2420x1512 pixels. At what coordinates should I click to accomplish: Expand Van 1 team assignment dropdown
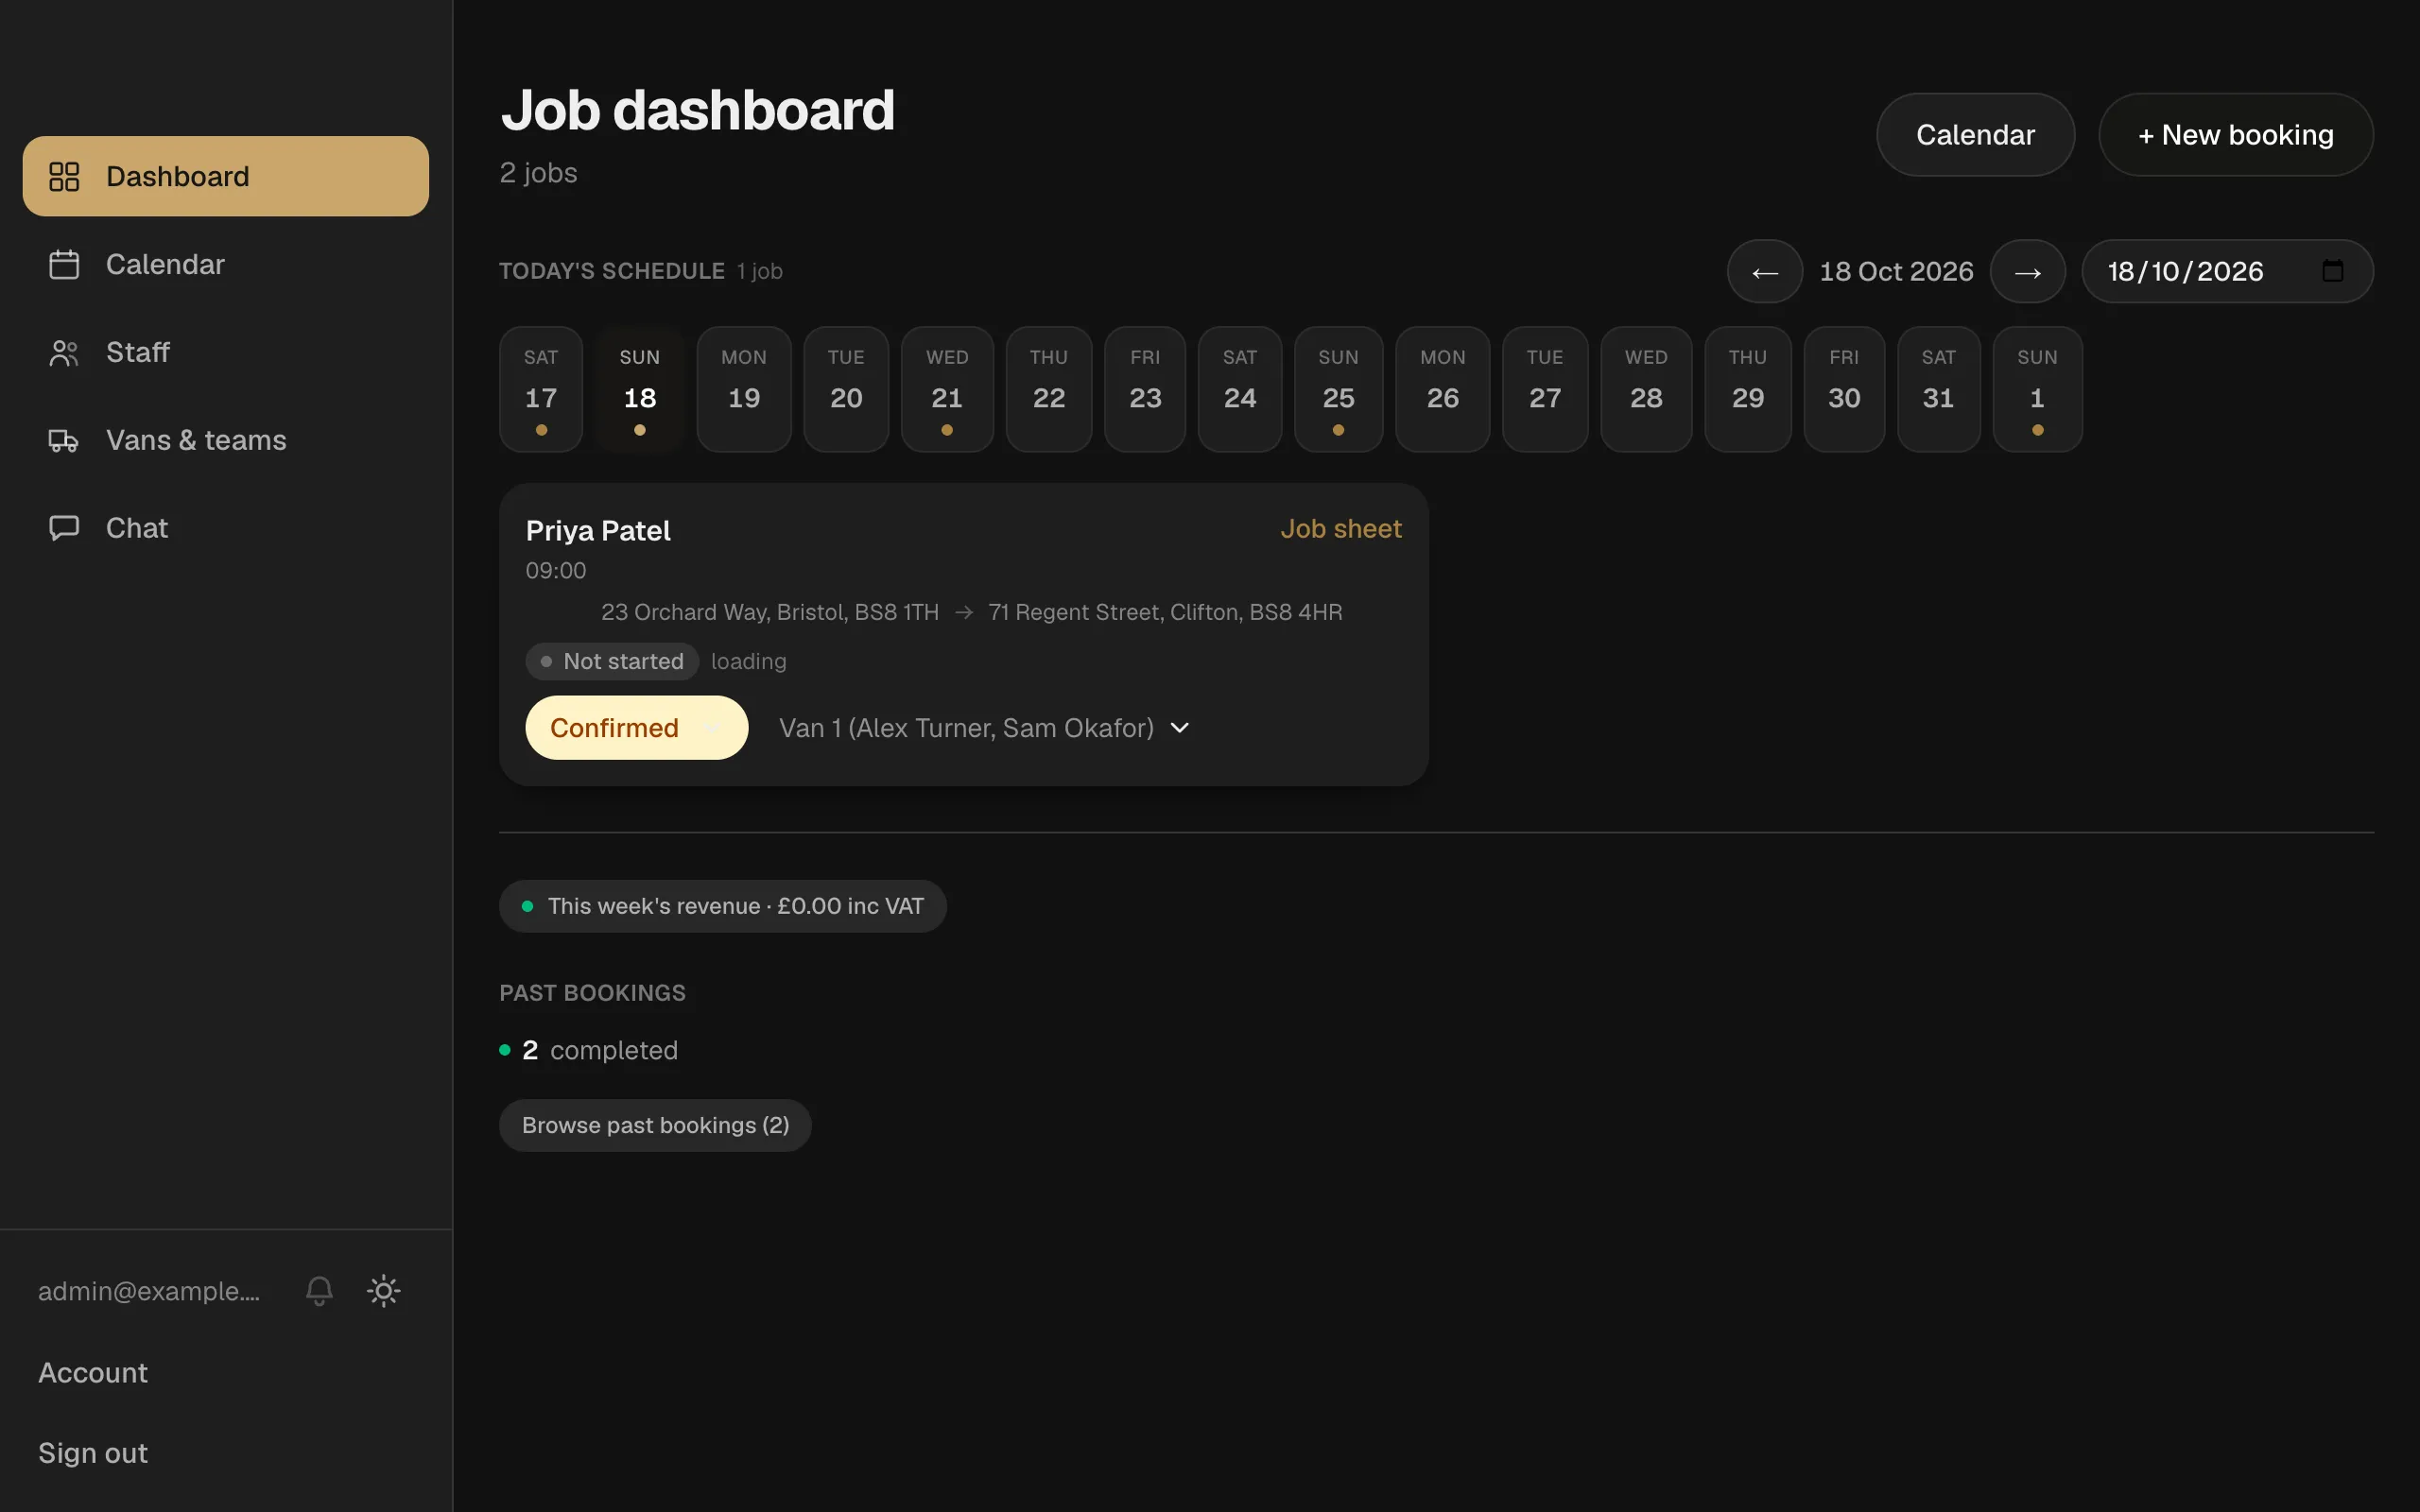click(x=984, y=727)
